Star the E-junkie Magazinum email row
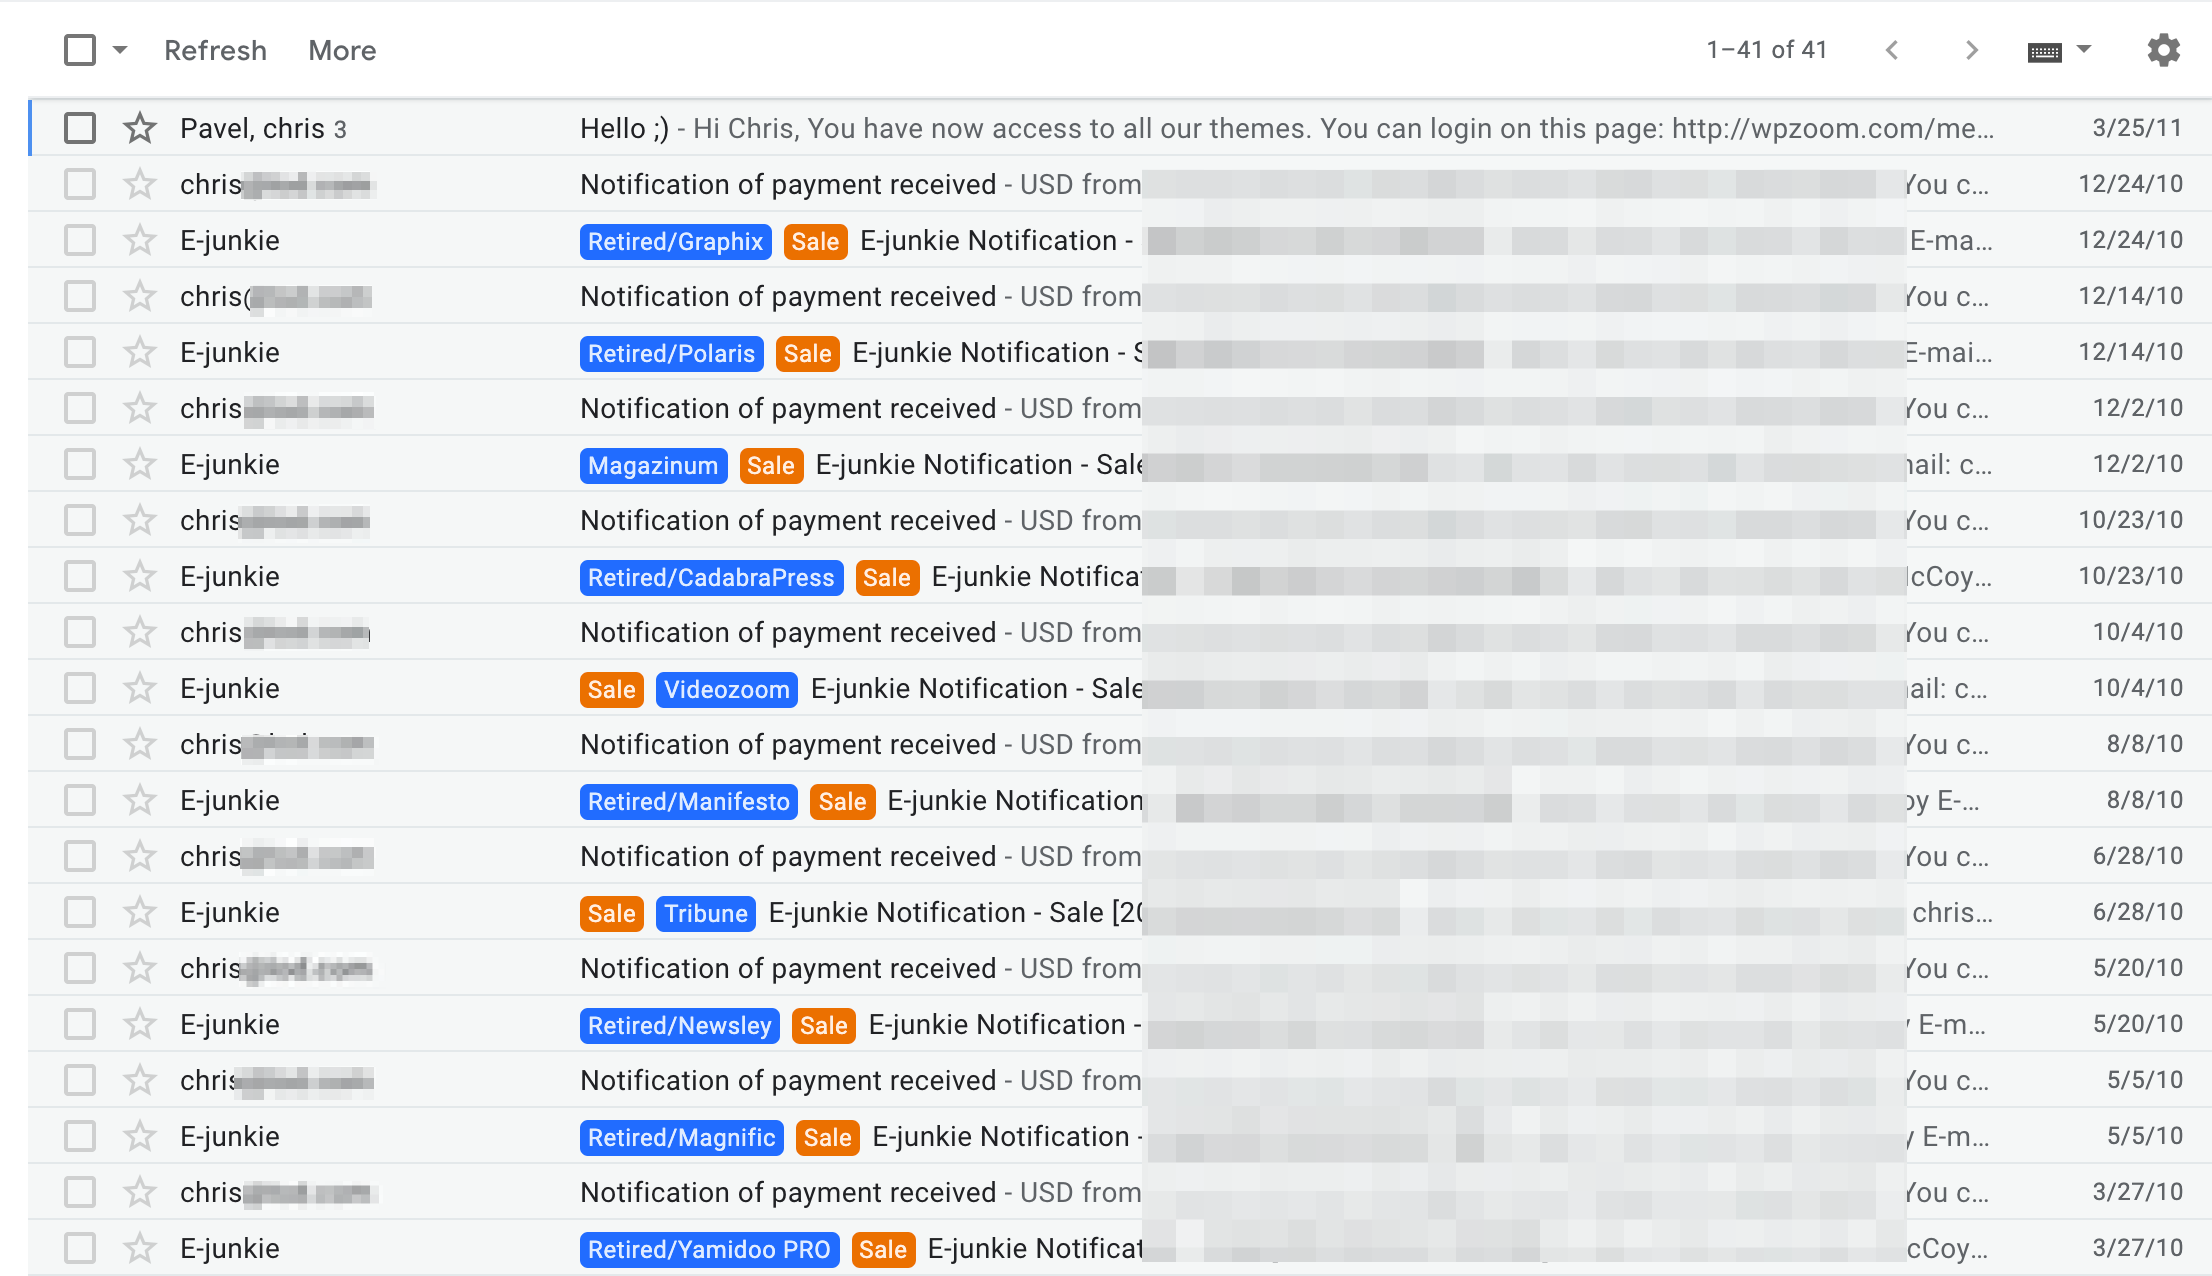Image resolution: width=2212 pixels, height=1276 pixels. coord(140,465)
